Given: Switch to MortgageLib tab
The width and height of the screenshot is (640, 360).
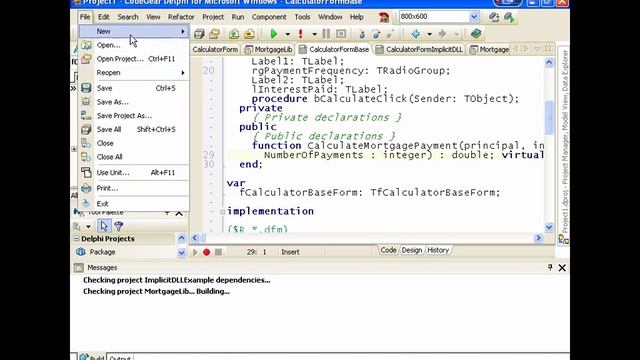Looking at the screenshot, I should tap(269, 49).
